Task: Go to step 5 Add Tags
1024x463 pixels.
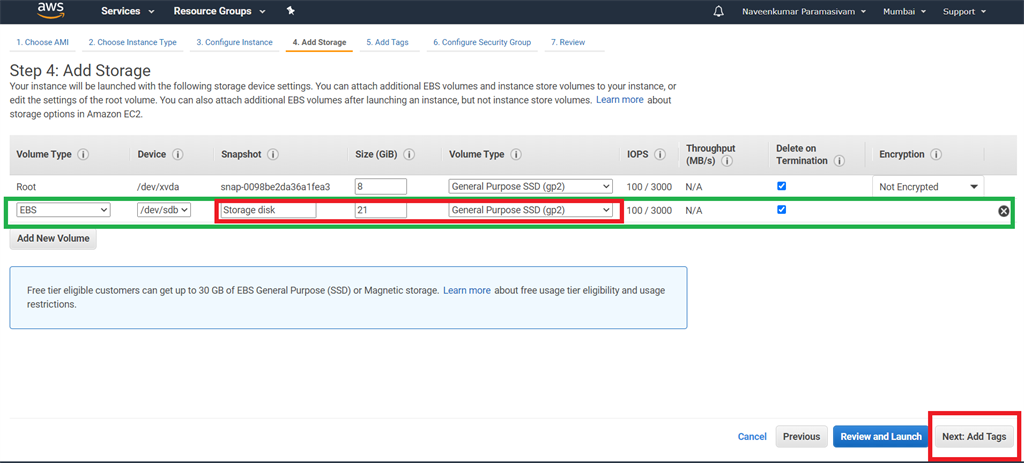Action: click(x=387, y=42)
